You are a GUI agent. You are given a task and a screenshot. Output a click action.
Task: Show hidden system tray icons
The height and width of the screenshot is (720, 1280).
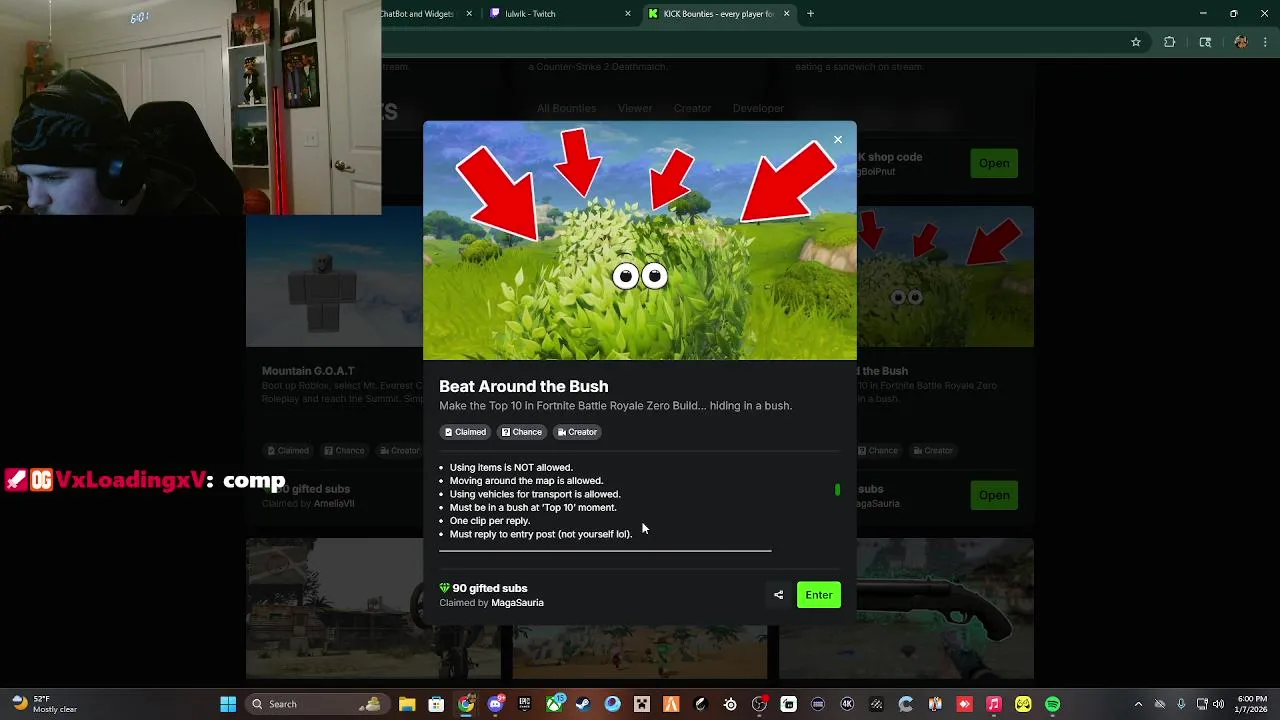coord(1138,704)
